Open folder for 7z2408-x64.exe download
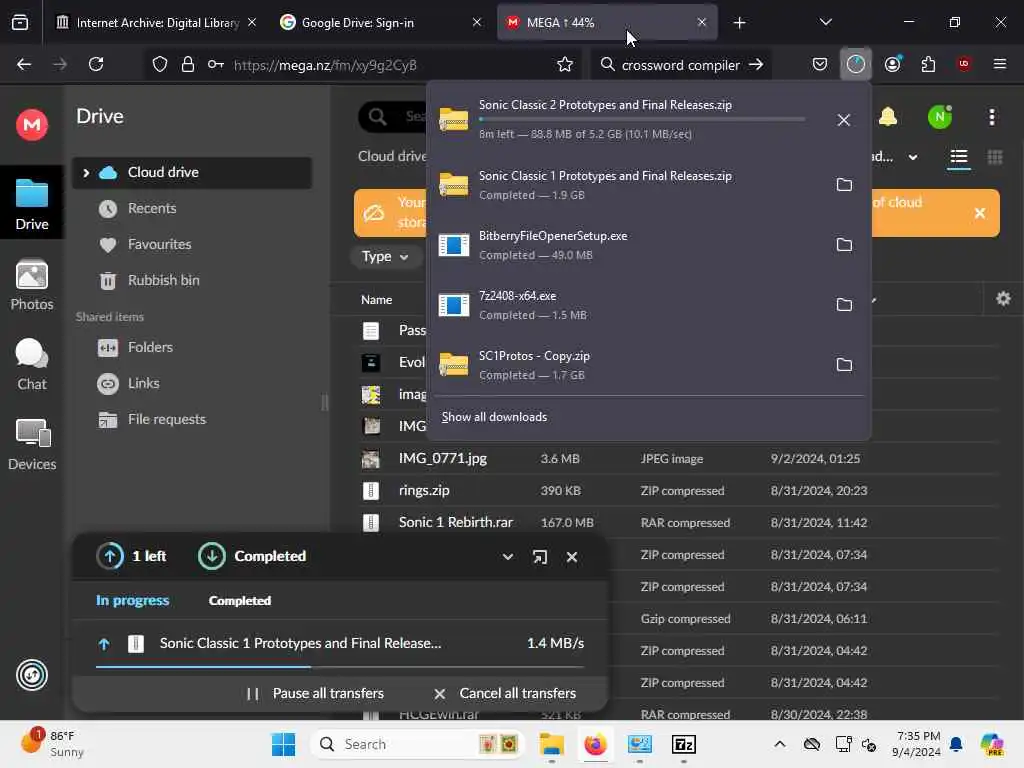The height and width of the screenshot is (768, 1024). click(844, 305)
